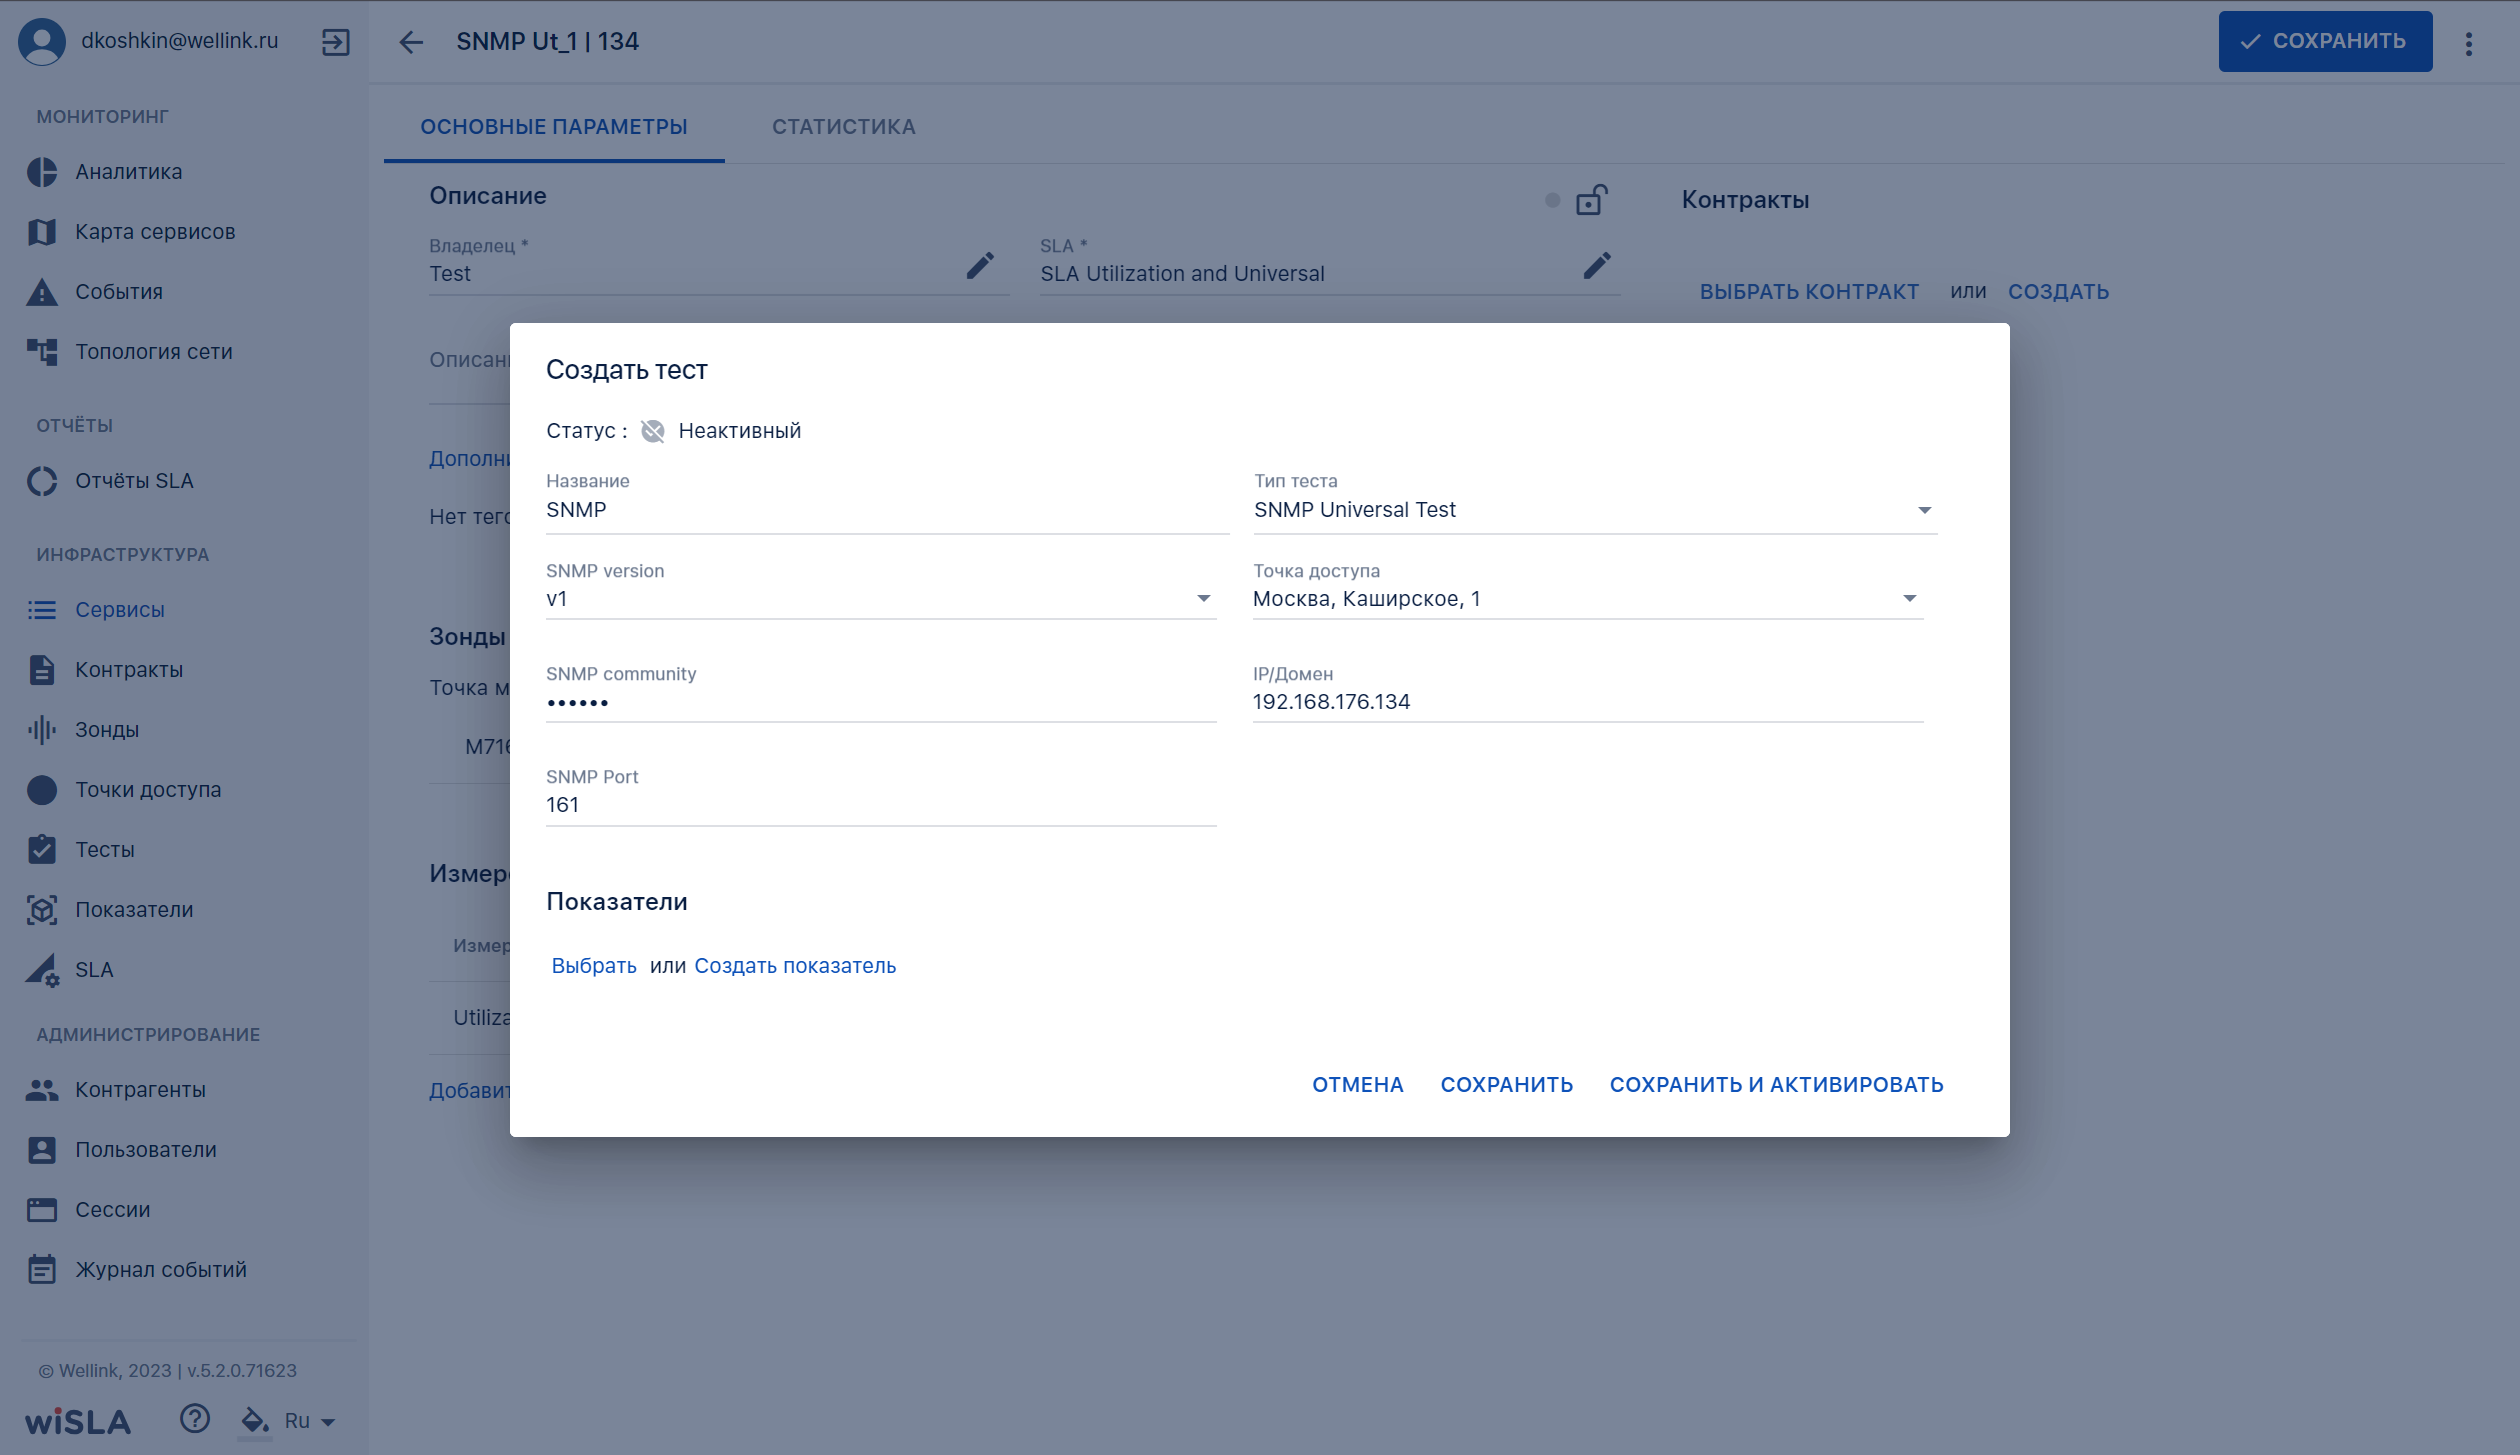This screenshot has width=2520, height=1455.
Task: Open the Ru language dropdown
Action: 309,1421
